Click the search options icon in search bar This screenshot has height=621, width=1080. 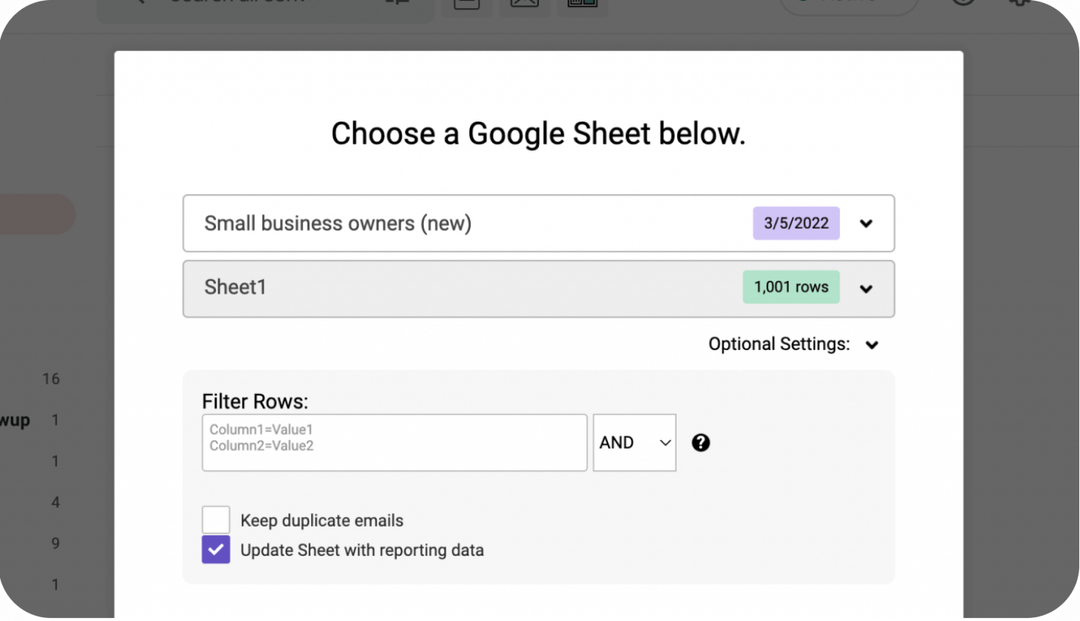(397, 4)
